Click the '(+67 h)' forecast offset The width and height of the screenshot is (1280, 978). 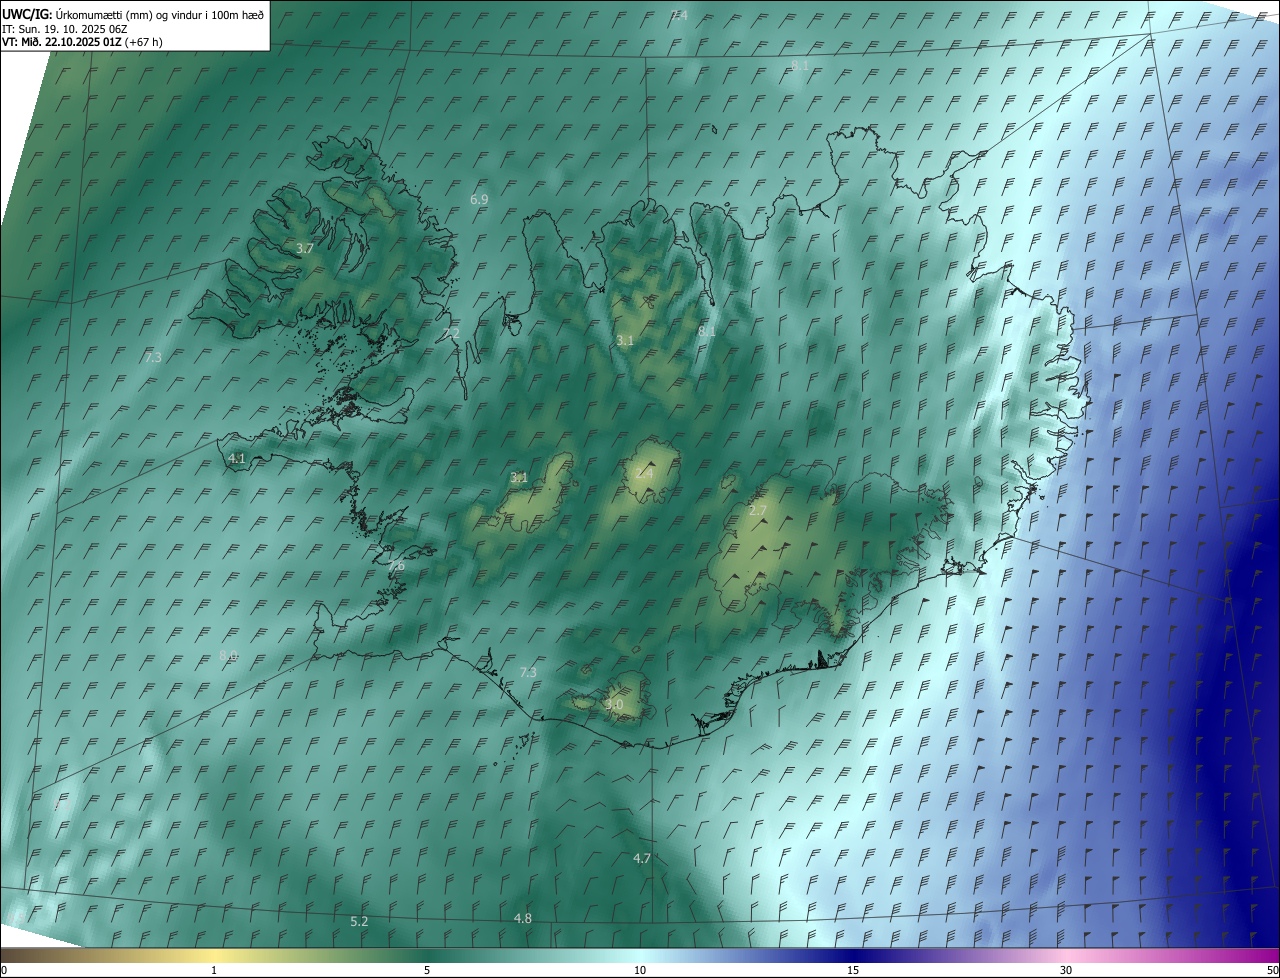pyautogui.click(x=145, y=42)
